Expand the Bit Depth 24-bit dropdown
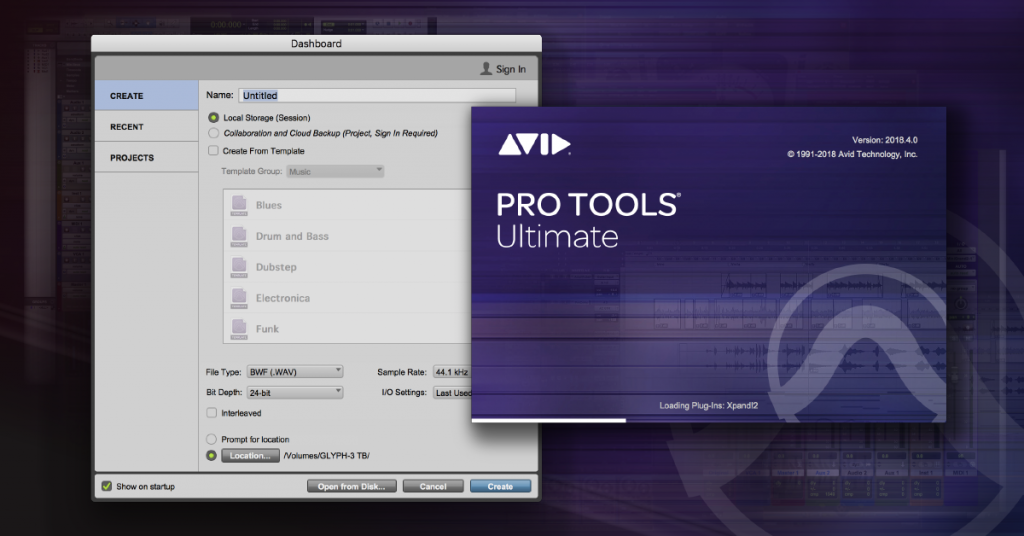1024x536 pixels. (293, 392)
